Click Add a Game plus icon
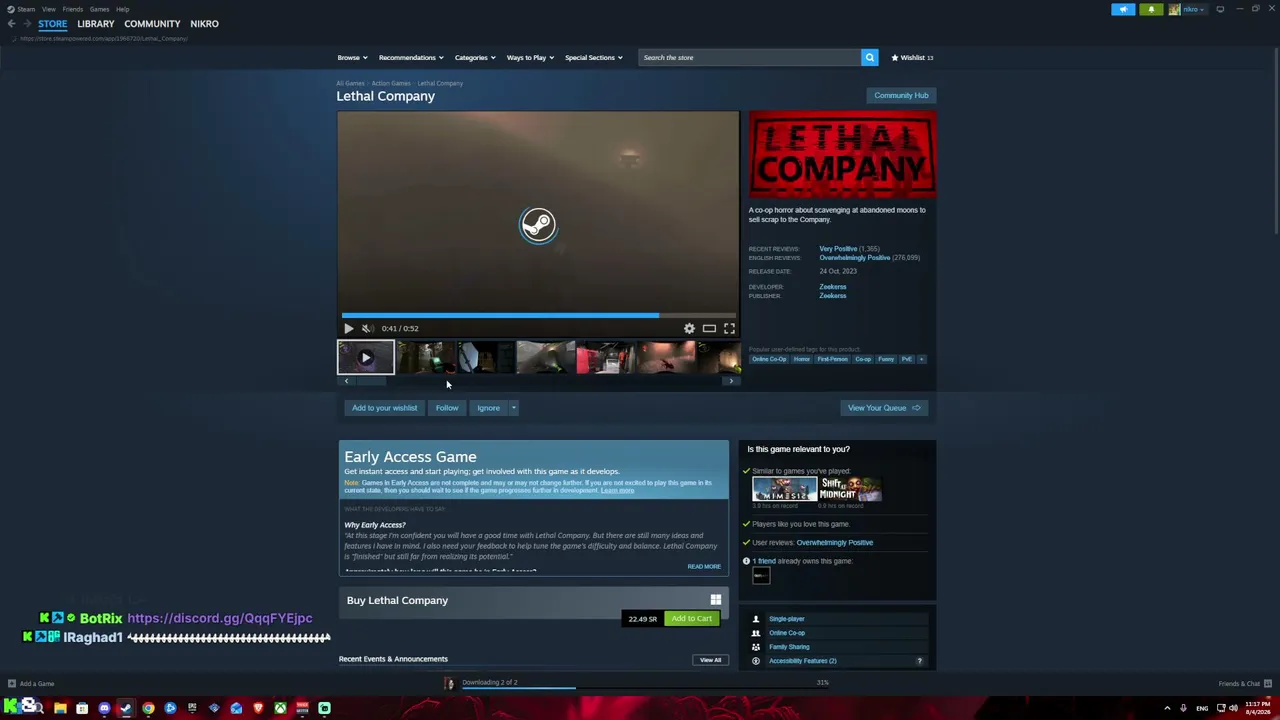This screenshot has width=1280, height=720. pos(11,684)
